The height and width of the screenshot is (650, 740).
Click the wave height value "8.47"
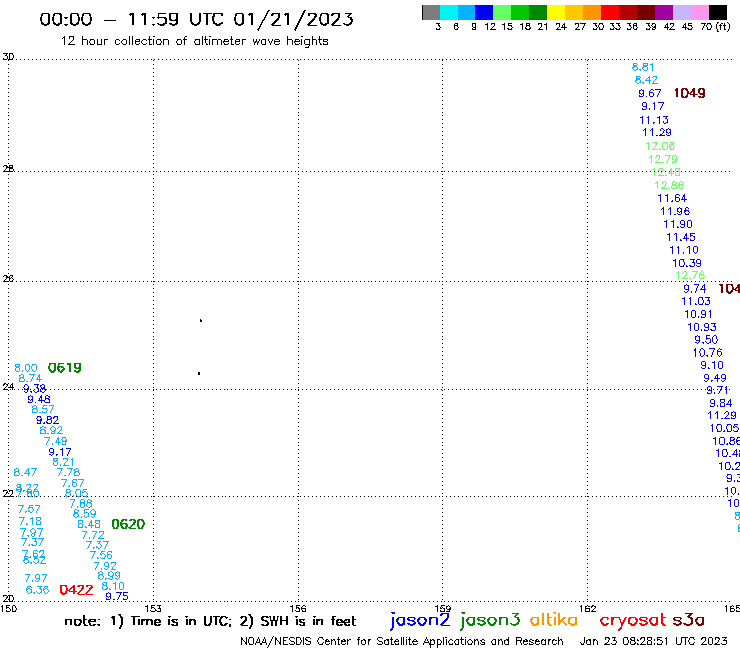click(x=25, y=472)
